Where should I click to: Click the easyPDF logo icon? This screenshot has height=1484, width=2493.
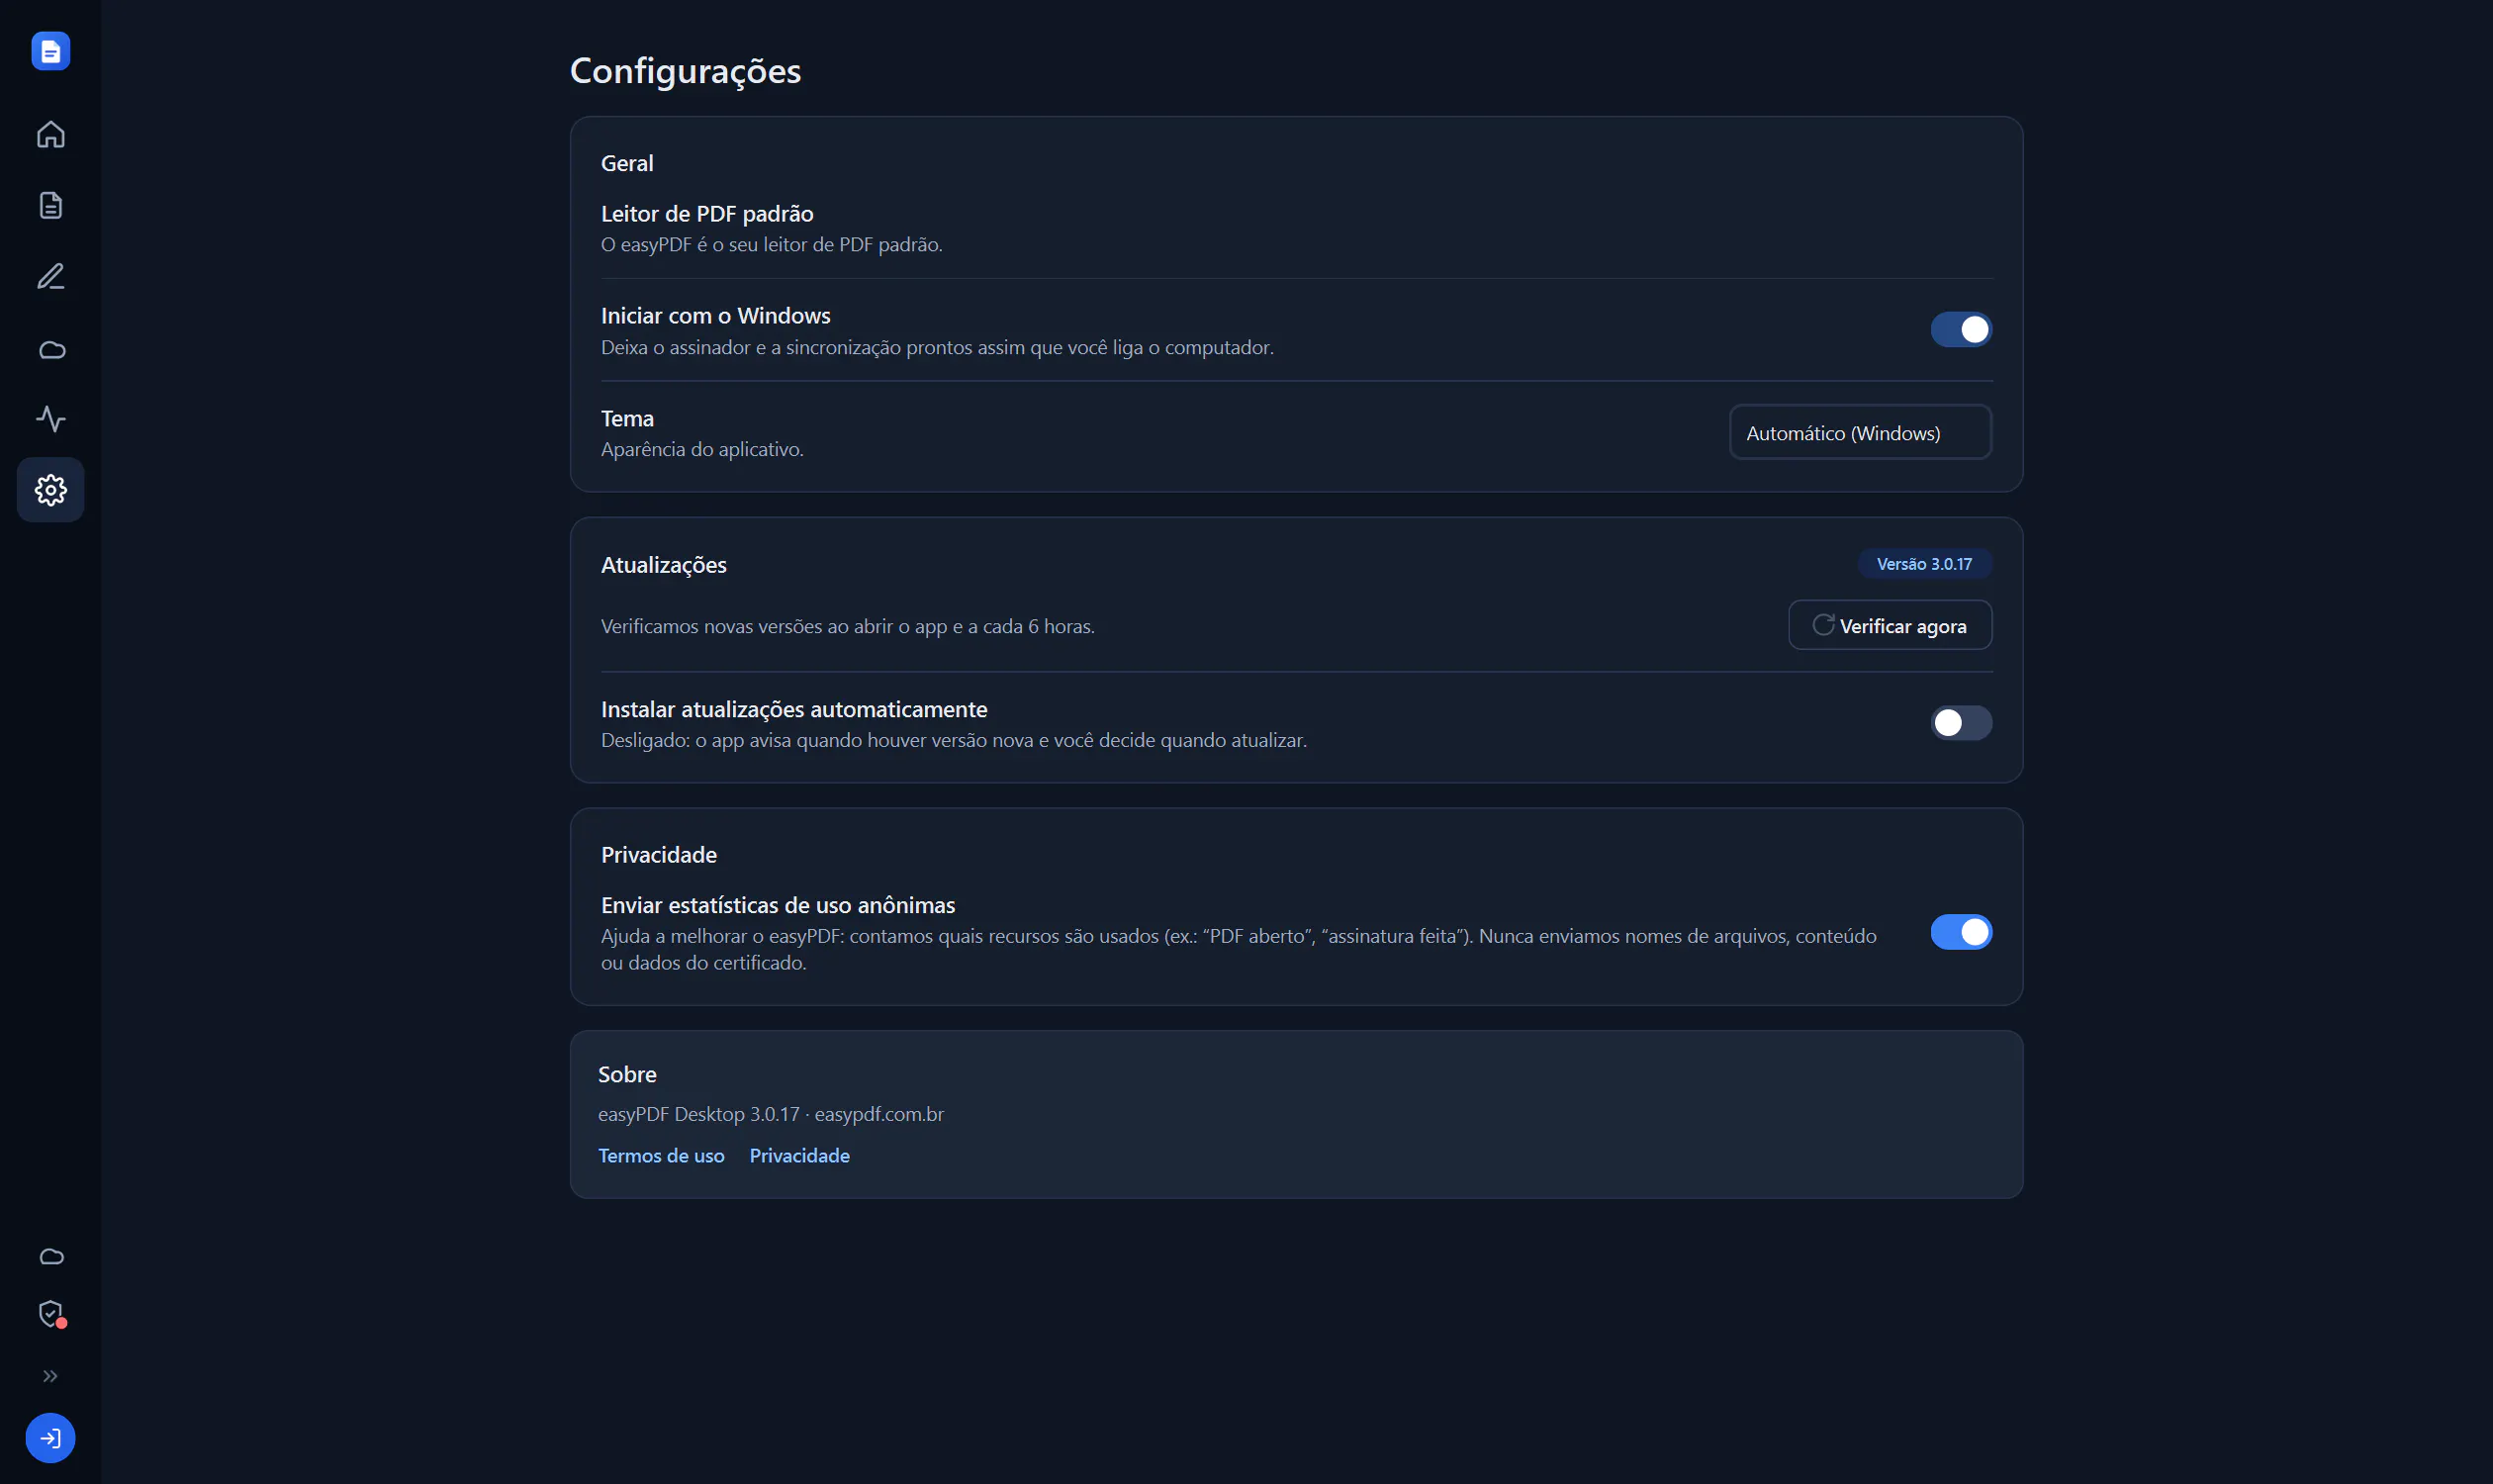tap(50, 51)
